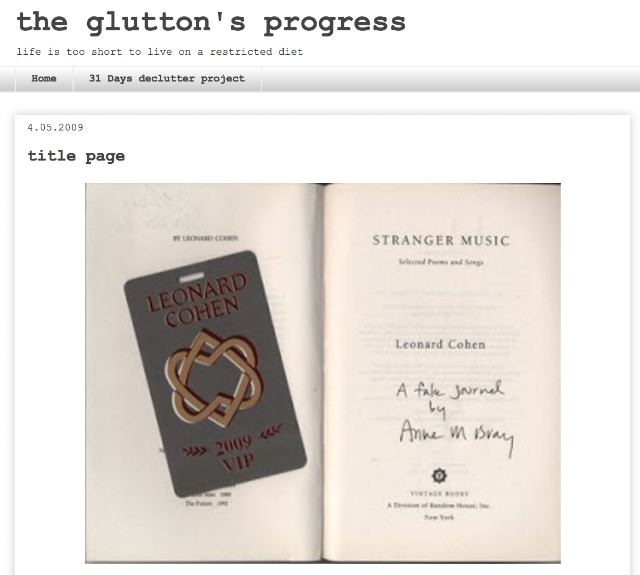Click the blog tagline about restricted diet
The height and width of the screenshot is (575, 640).
160,52
